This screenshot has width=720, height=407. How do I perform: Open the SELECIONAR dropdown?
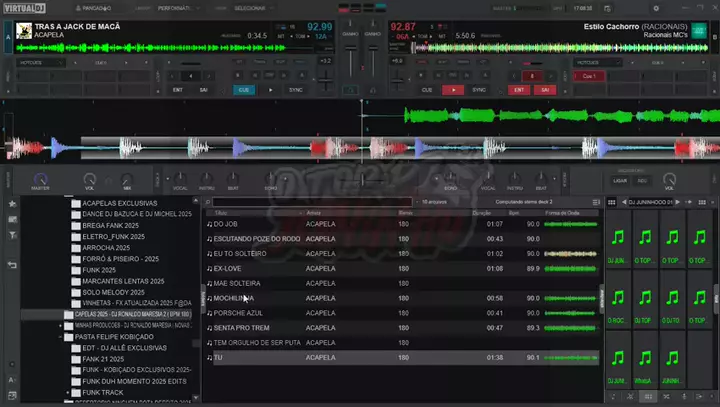(254, 8)
